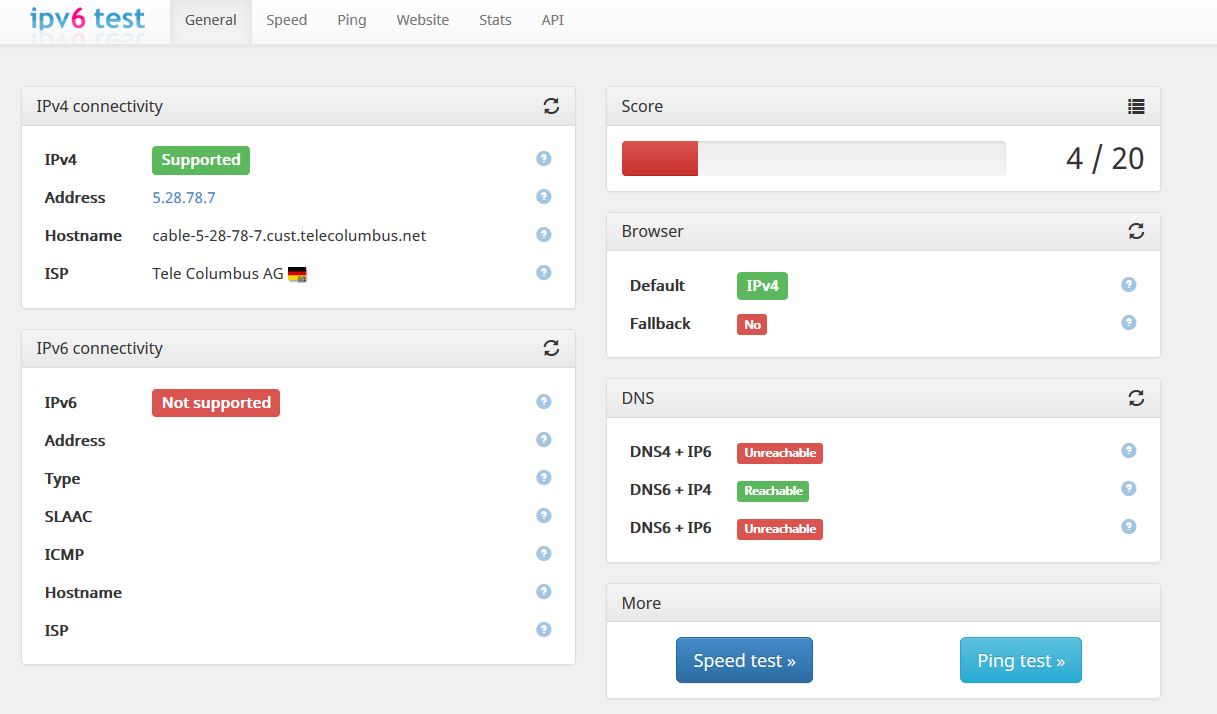
Task: Click the Speed test button
Action: (x=744, y=660)
